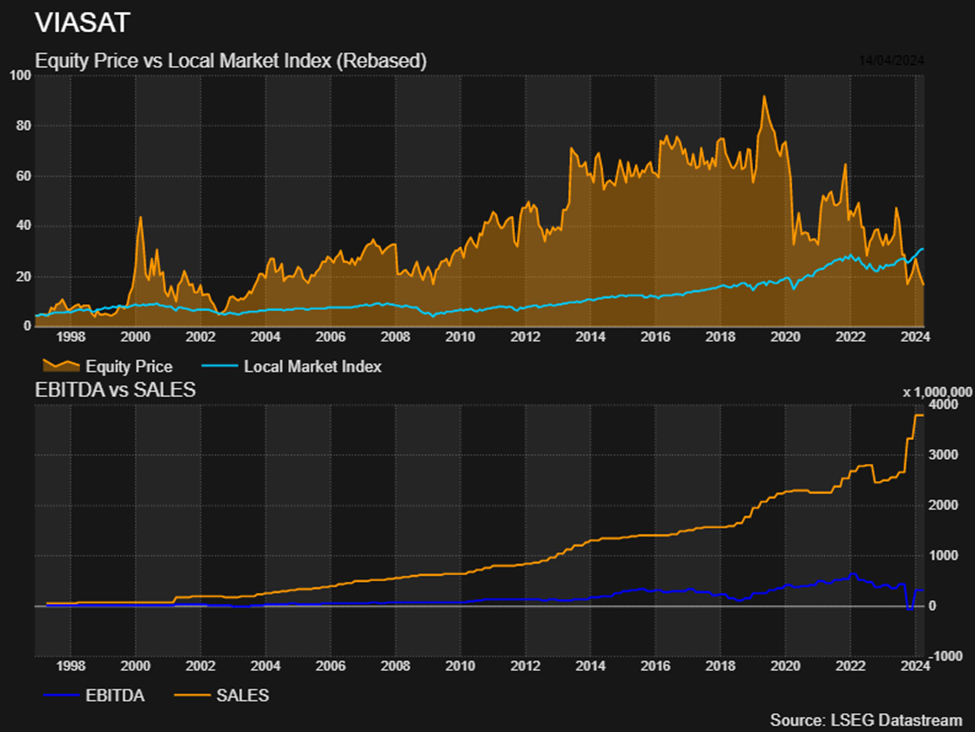This screenshot has height=732, width=975.
Task: Click 2020 on the equity price chart axis
Action: [785, 337]
